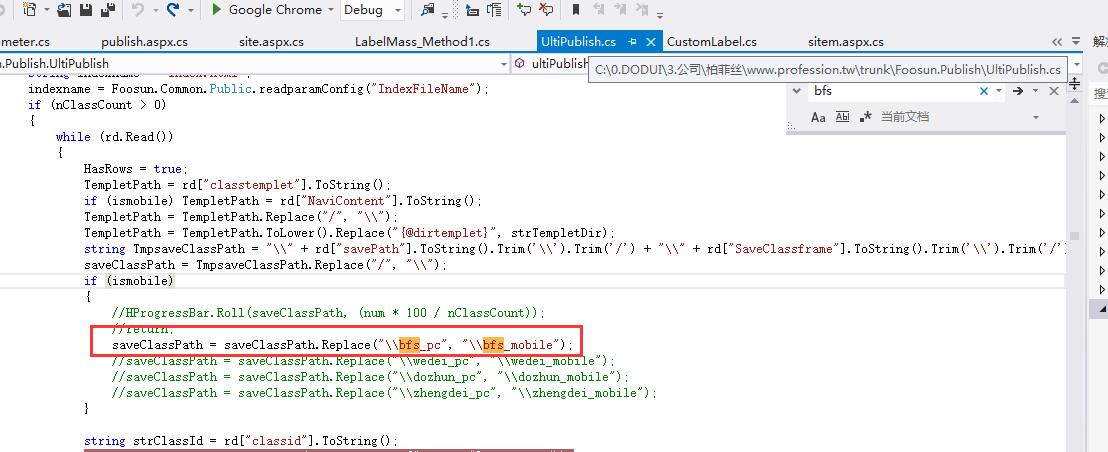This screenshot has width=1108, height=452.
Task: Open the Debug configuration combo box
Action: [x=372, y=10]
